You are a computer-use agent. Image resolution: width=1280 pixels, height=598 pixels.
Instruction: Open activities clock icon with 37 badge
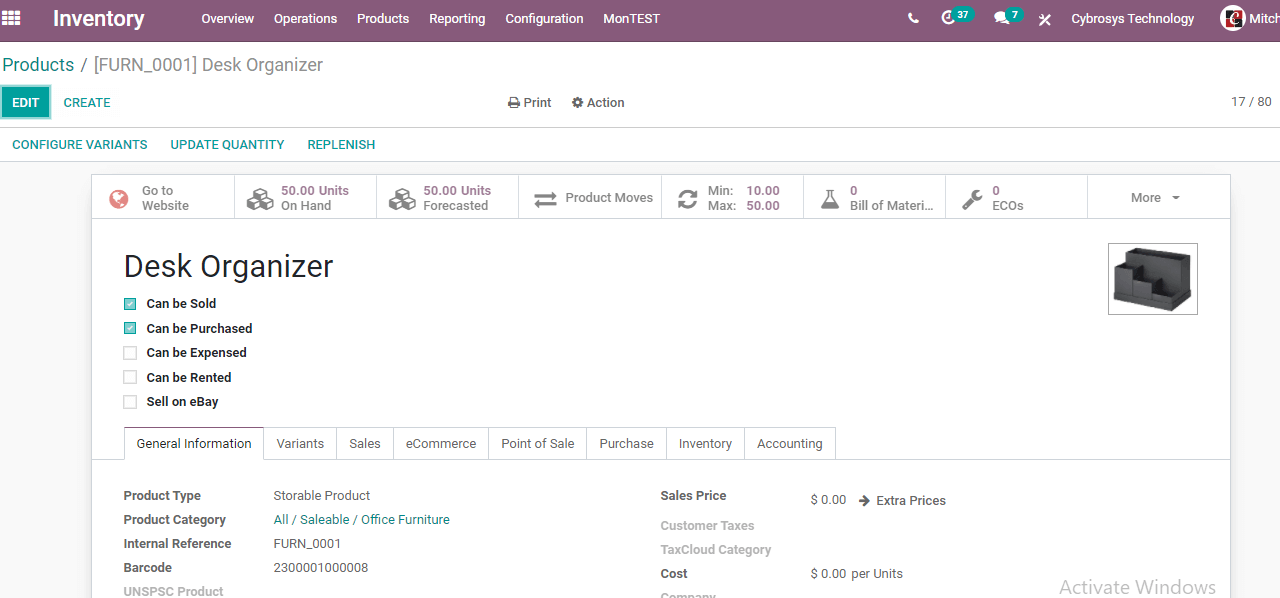(x=956, y=17)
